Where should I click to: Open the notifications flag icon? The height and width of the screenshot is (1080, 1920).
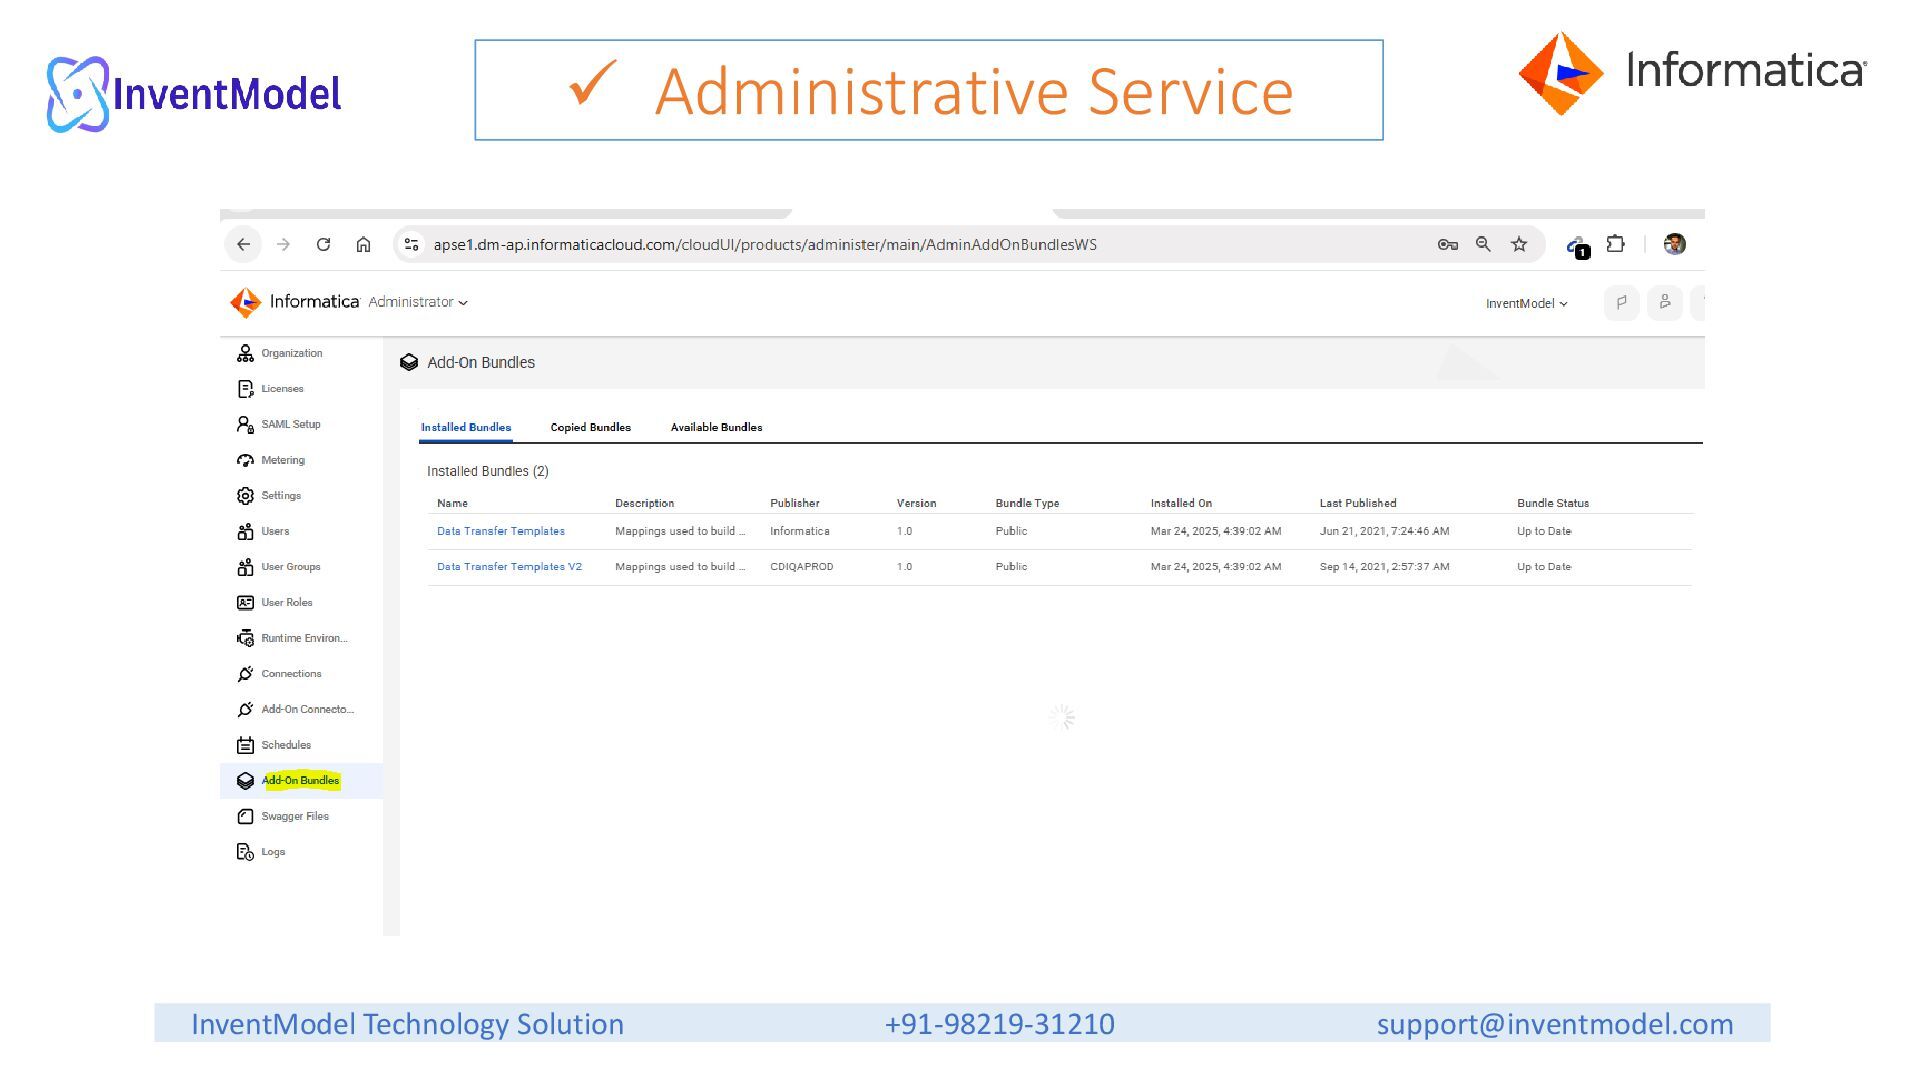click(1621, 302)
